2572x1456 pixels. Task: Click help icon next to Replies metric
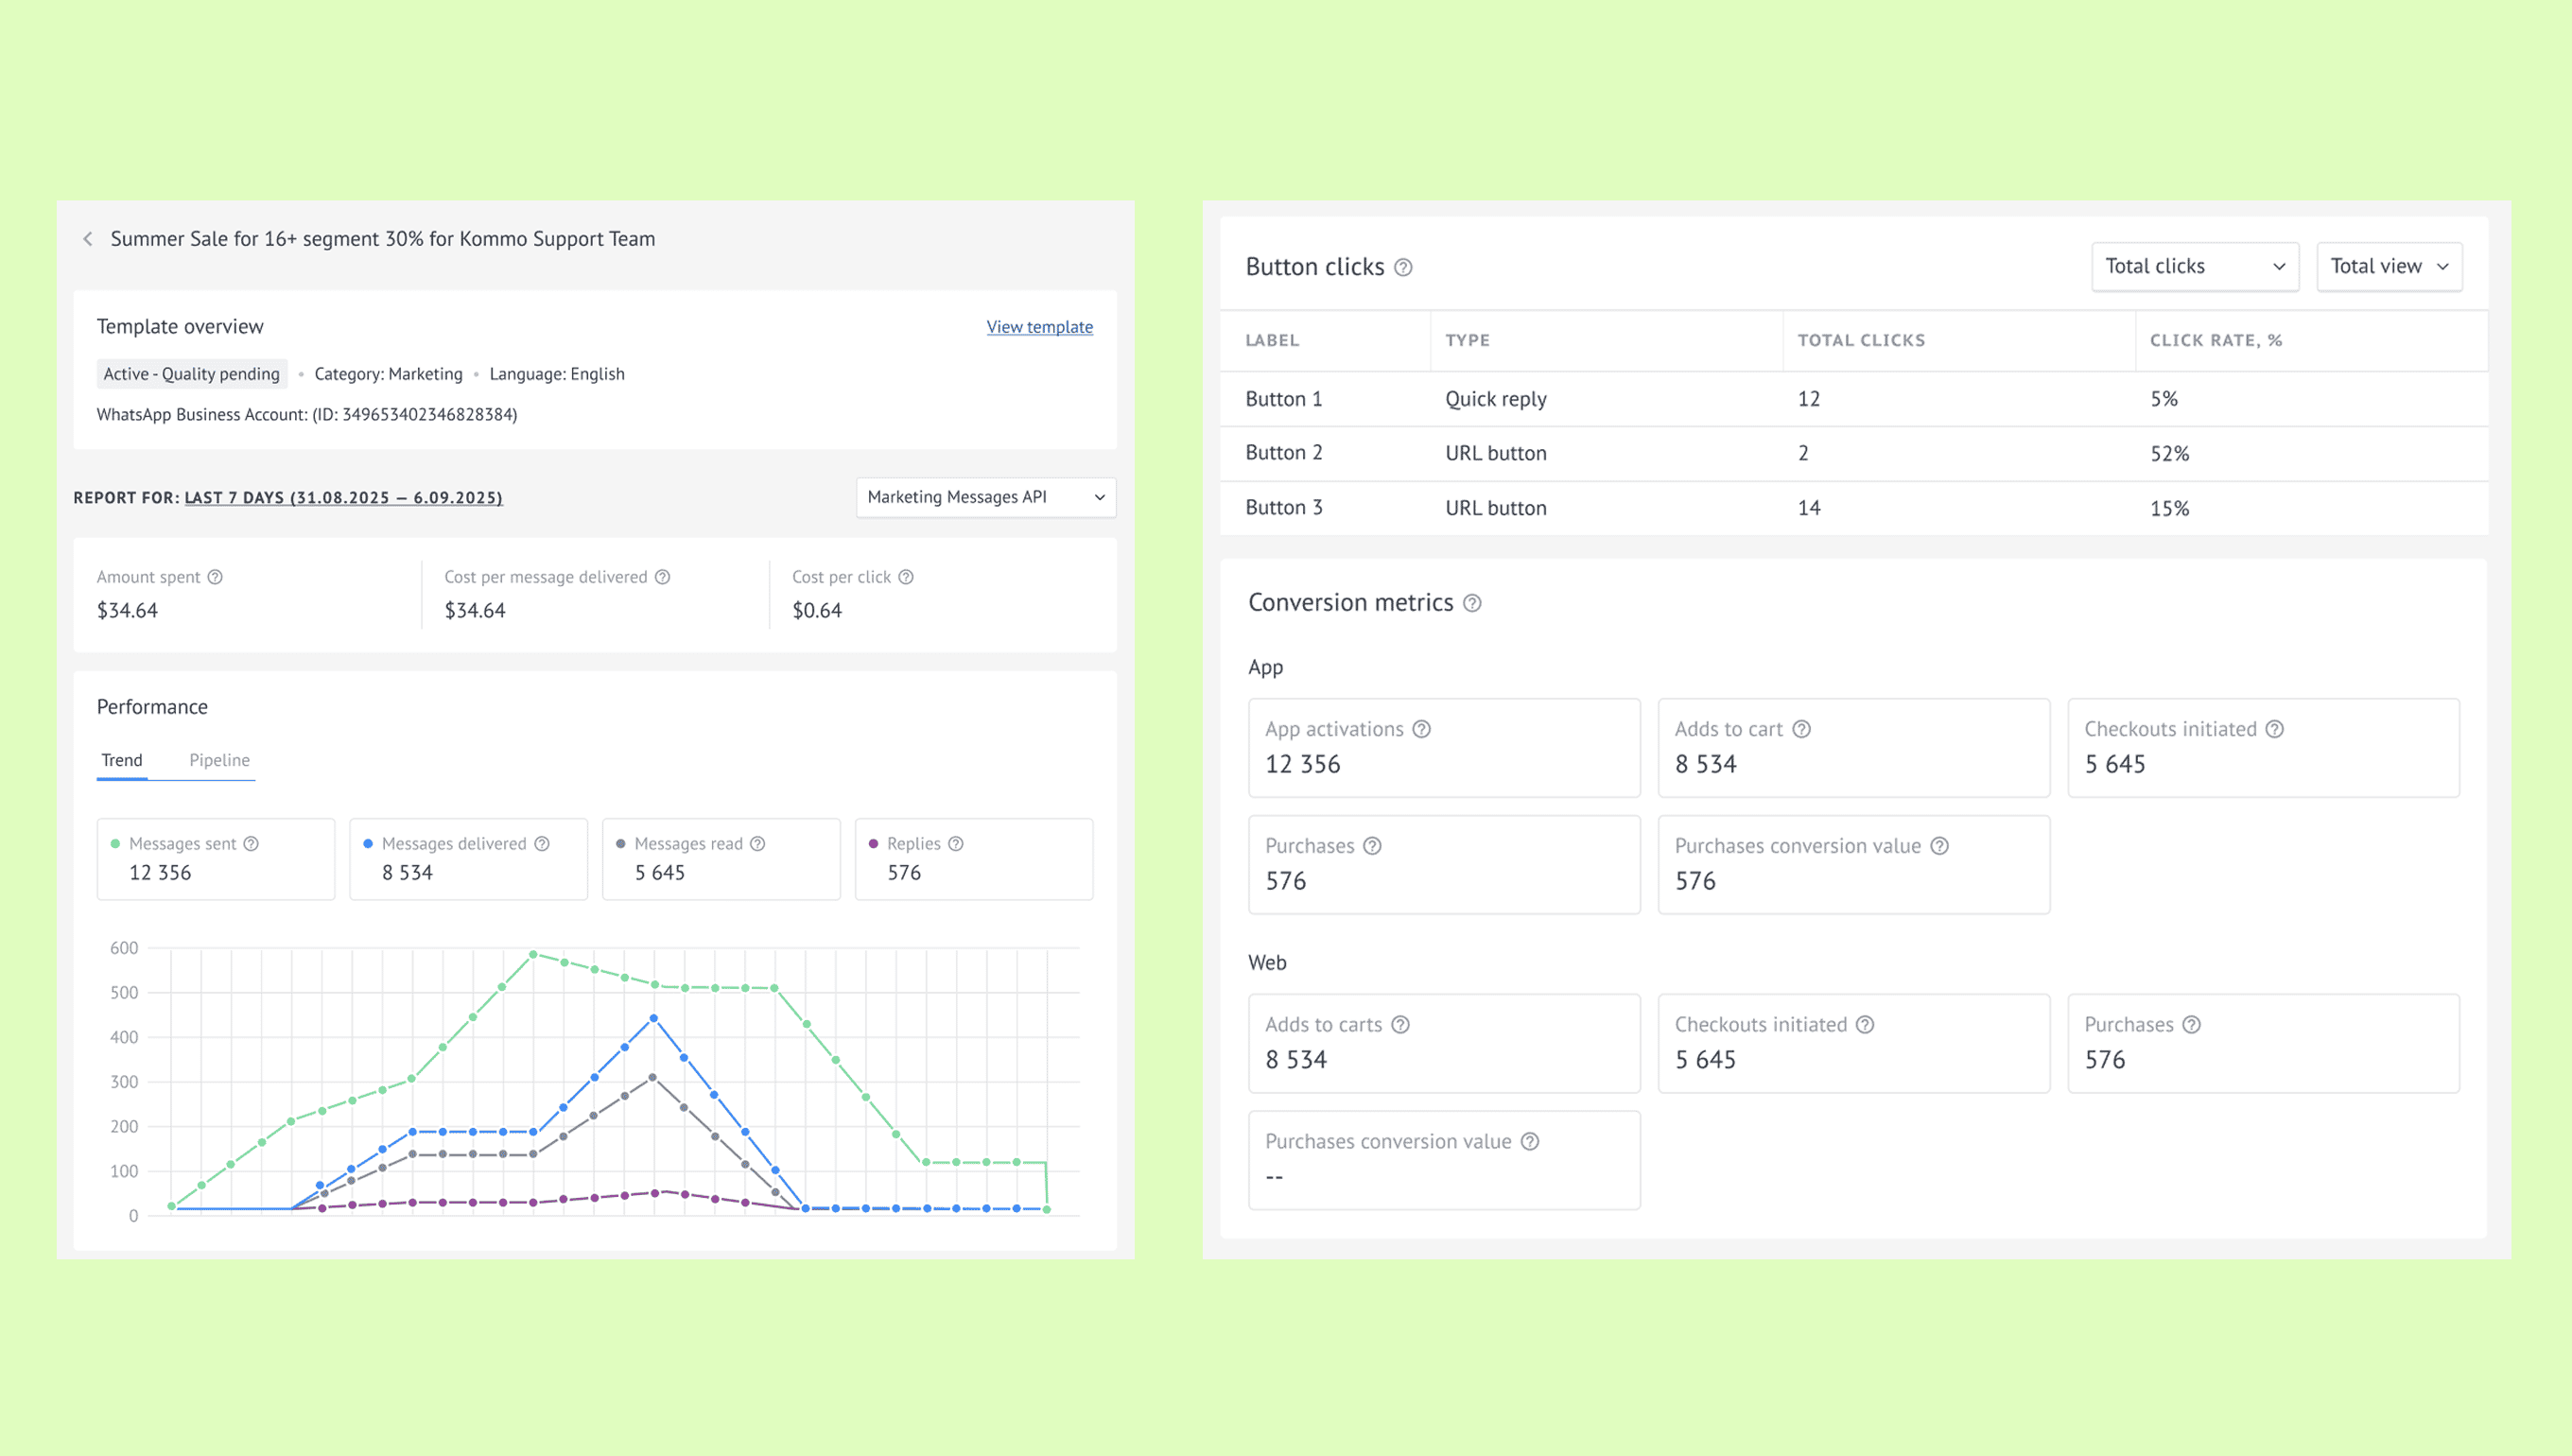pos(956,844)
